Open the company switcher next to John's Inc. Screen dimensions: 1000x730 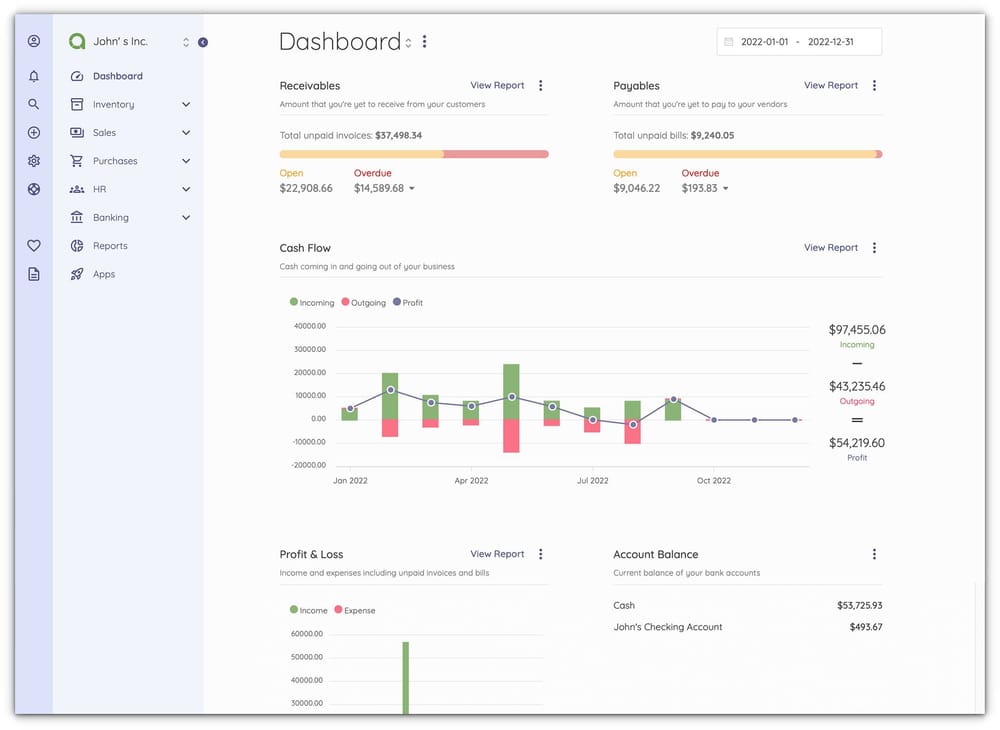click(185, 41)
